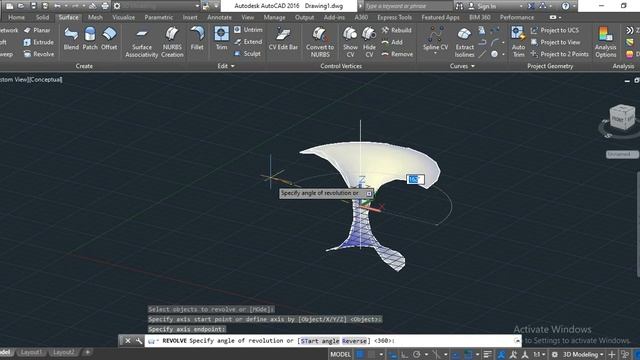Click the Open file icon in quick access toolbar
This screenshot has height=360, width=640.
[21, 6]
